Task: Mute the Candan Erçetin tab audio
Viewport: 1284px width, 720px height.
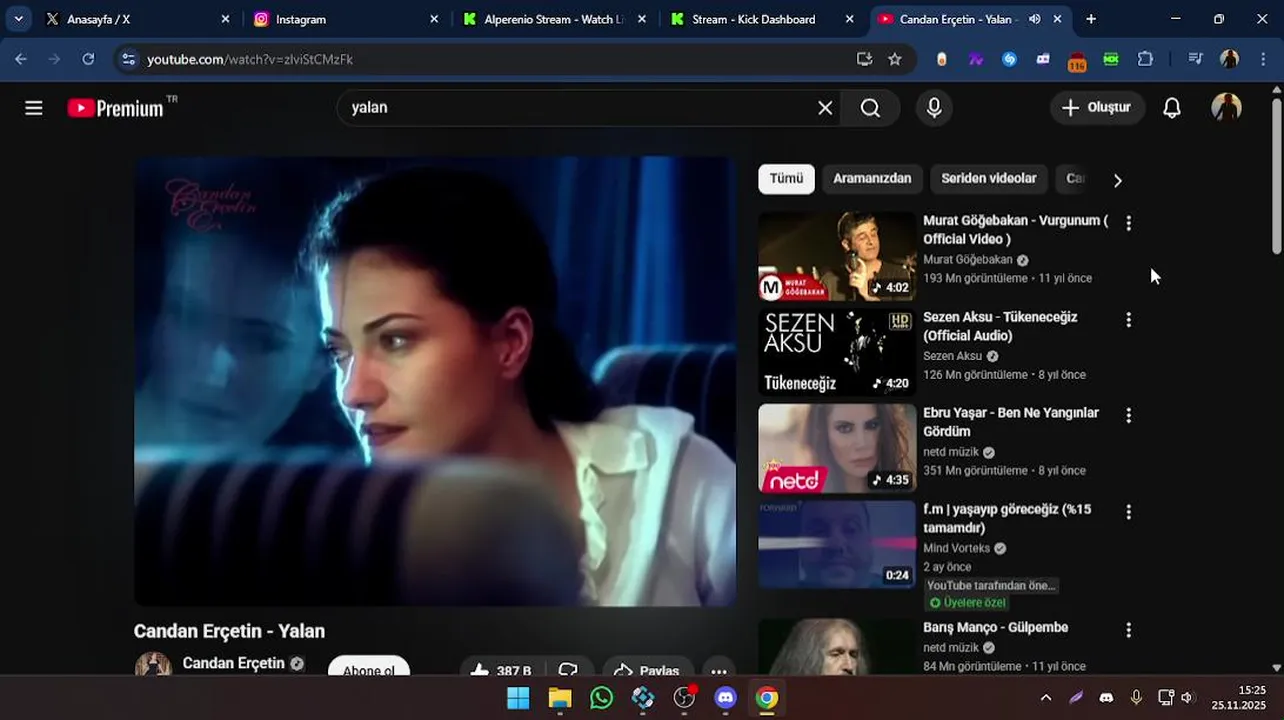Action: click(1035, 19)
